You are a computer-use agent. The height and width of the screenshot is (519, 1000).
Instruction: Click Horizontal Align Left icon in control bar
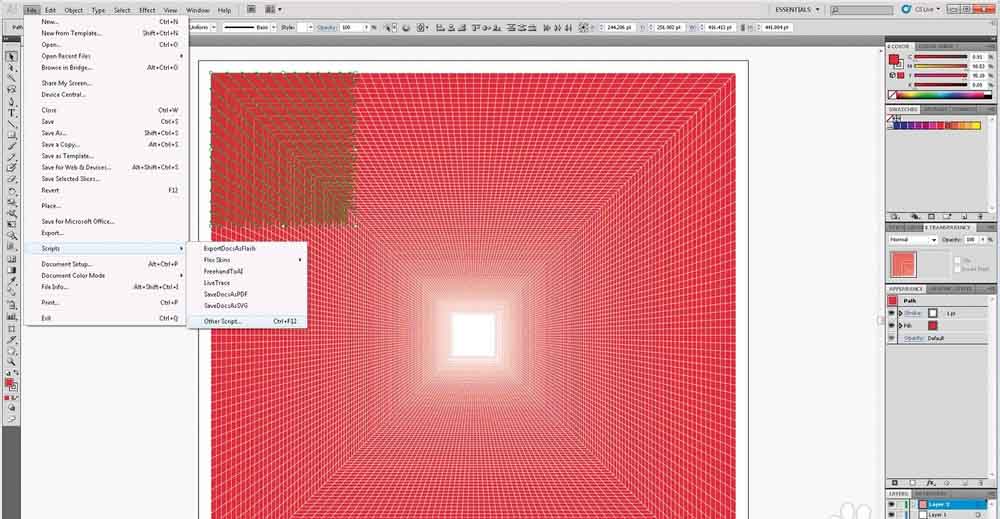tap(440, 27)
